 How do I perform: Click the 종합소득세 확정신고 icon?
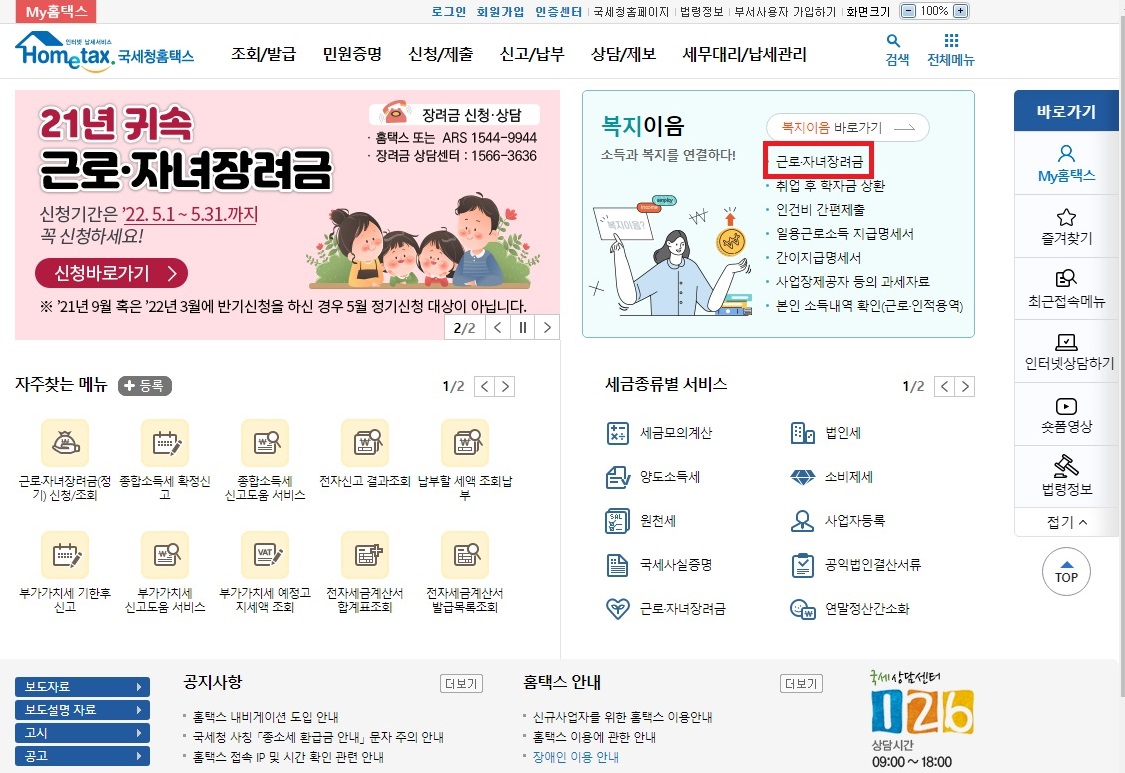pyautogui.click(x=165, y=443)
